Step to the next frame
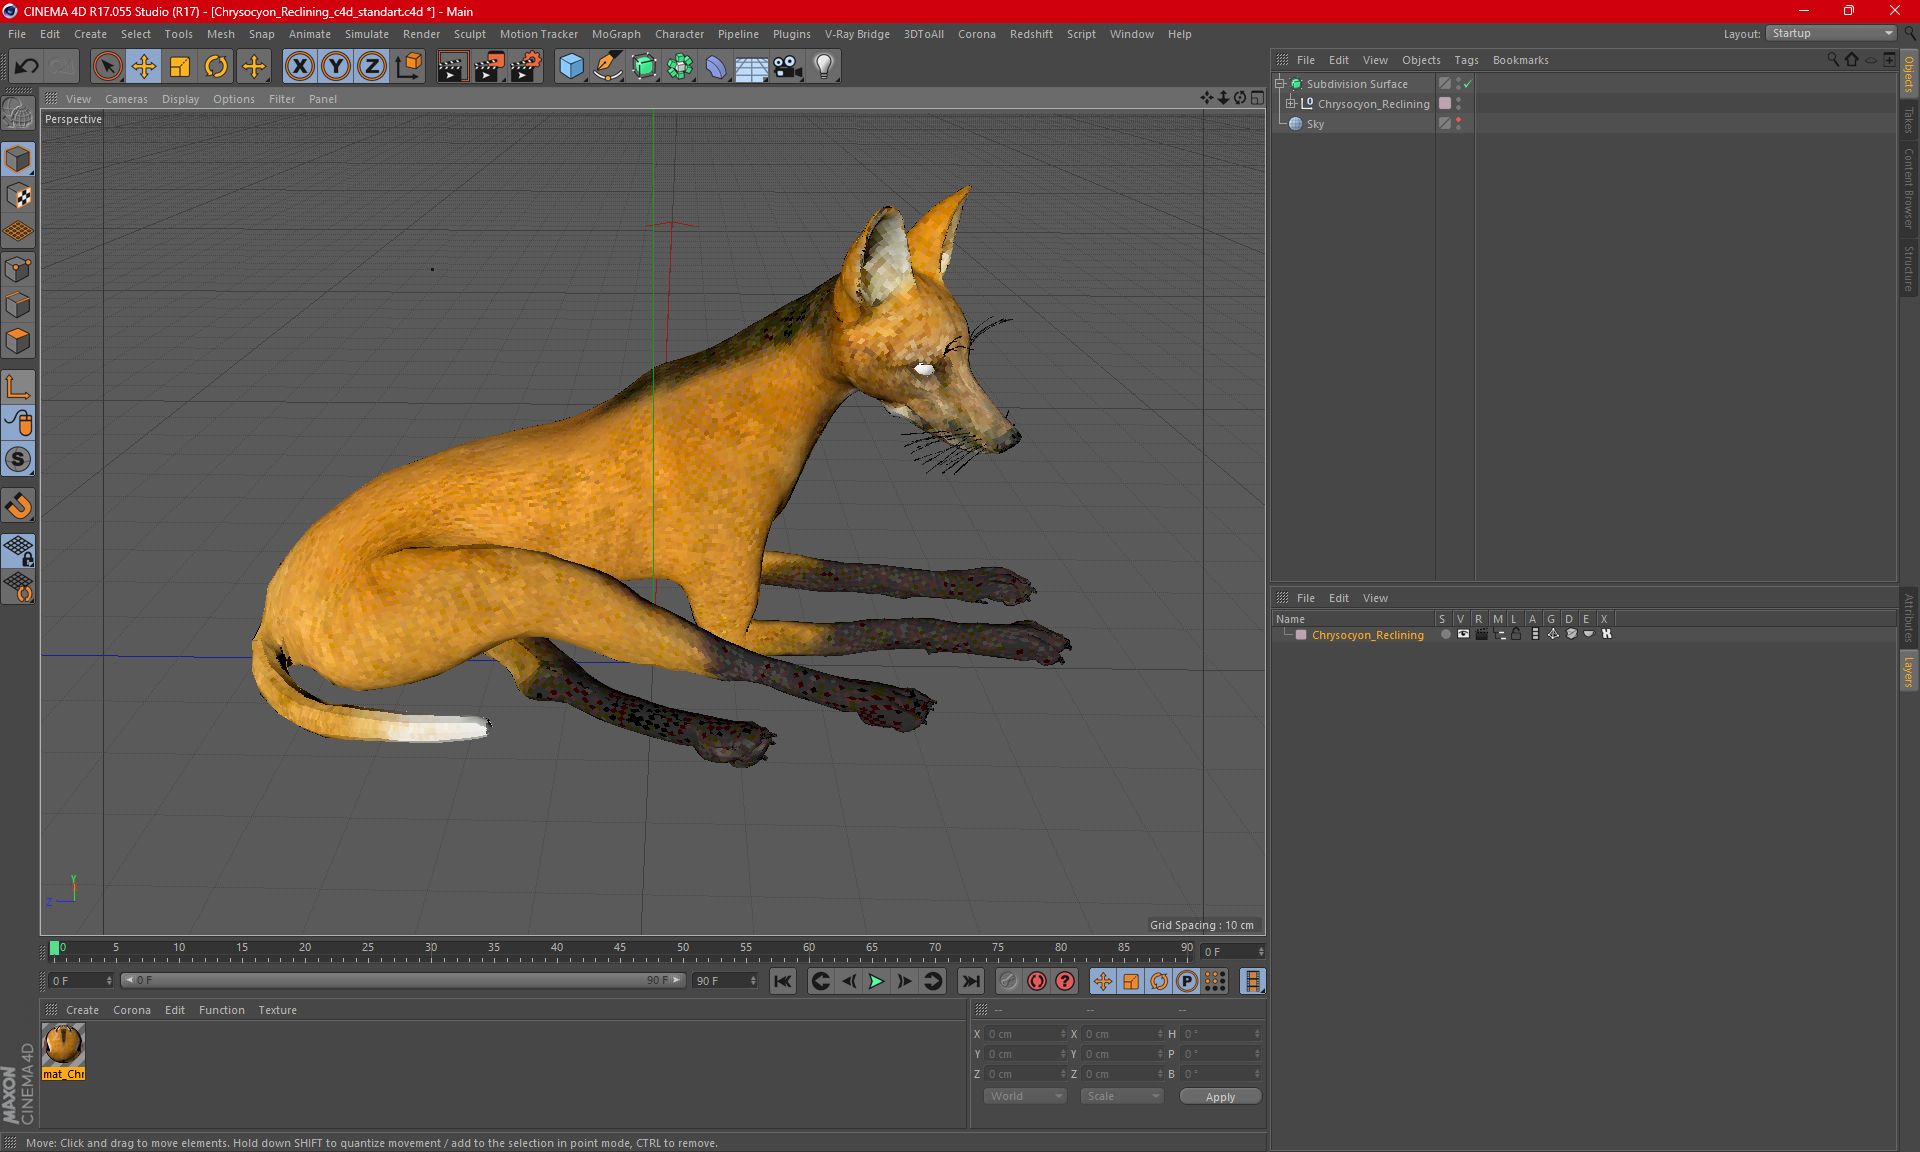The image size is (1920, 1152). (x=904, y=982)
